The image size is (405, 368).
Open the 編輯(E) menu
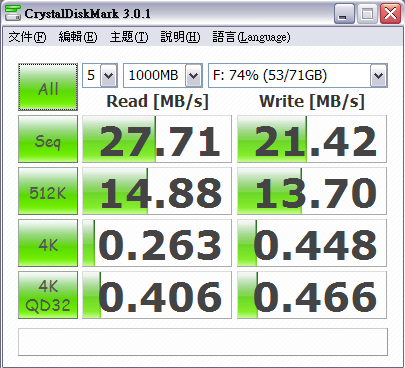click(x=78, y=37)
